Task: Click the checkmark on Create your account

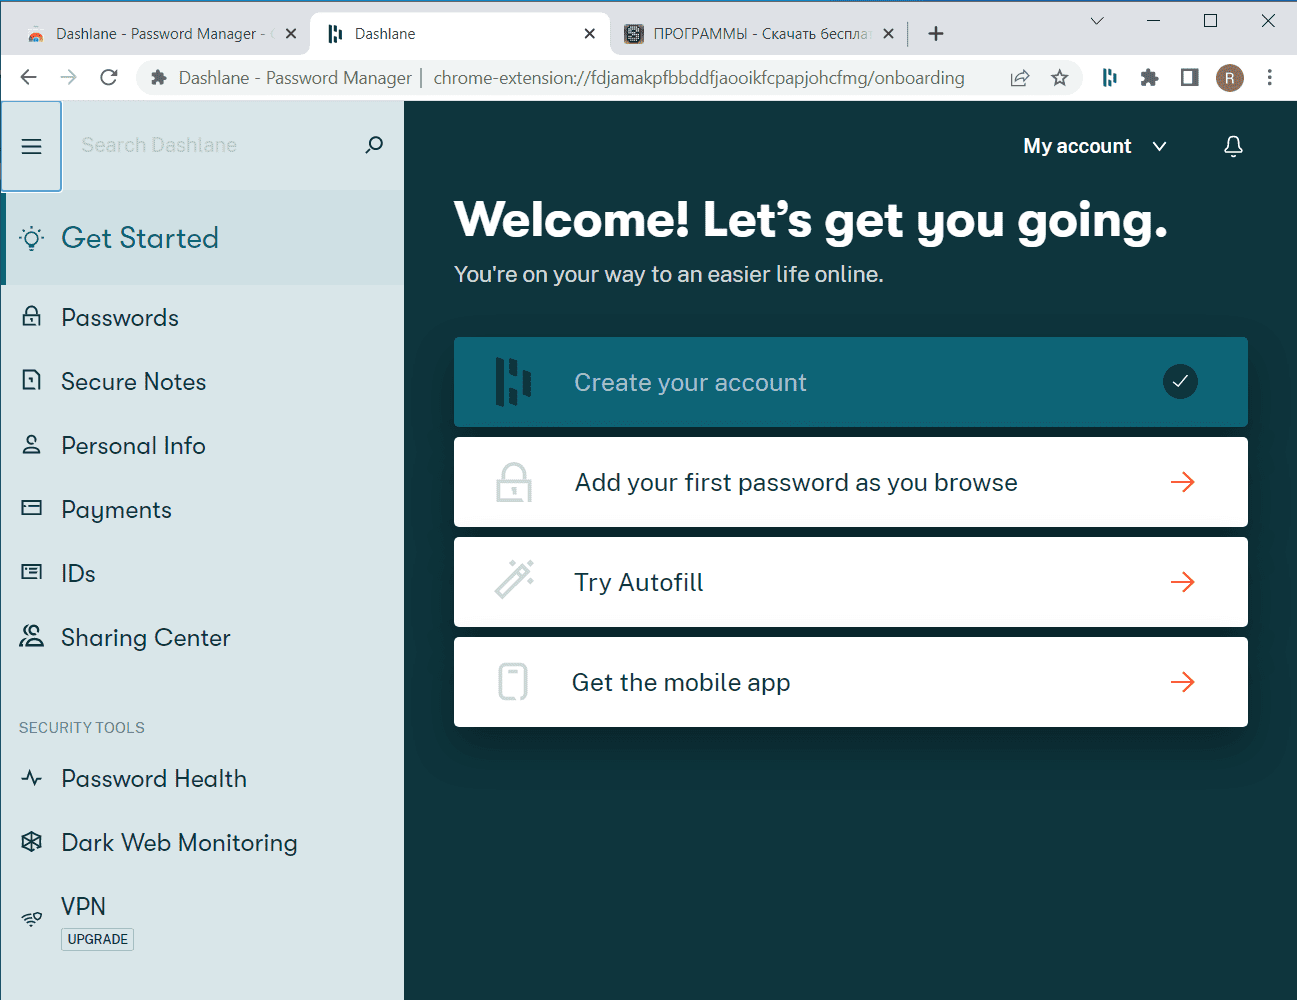Action: pos(1180,381)
